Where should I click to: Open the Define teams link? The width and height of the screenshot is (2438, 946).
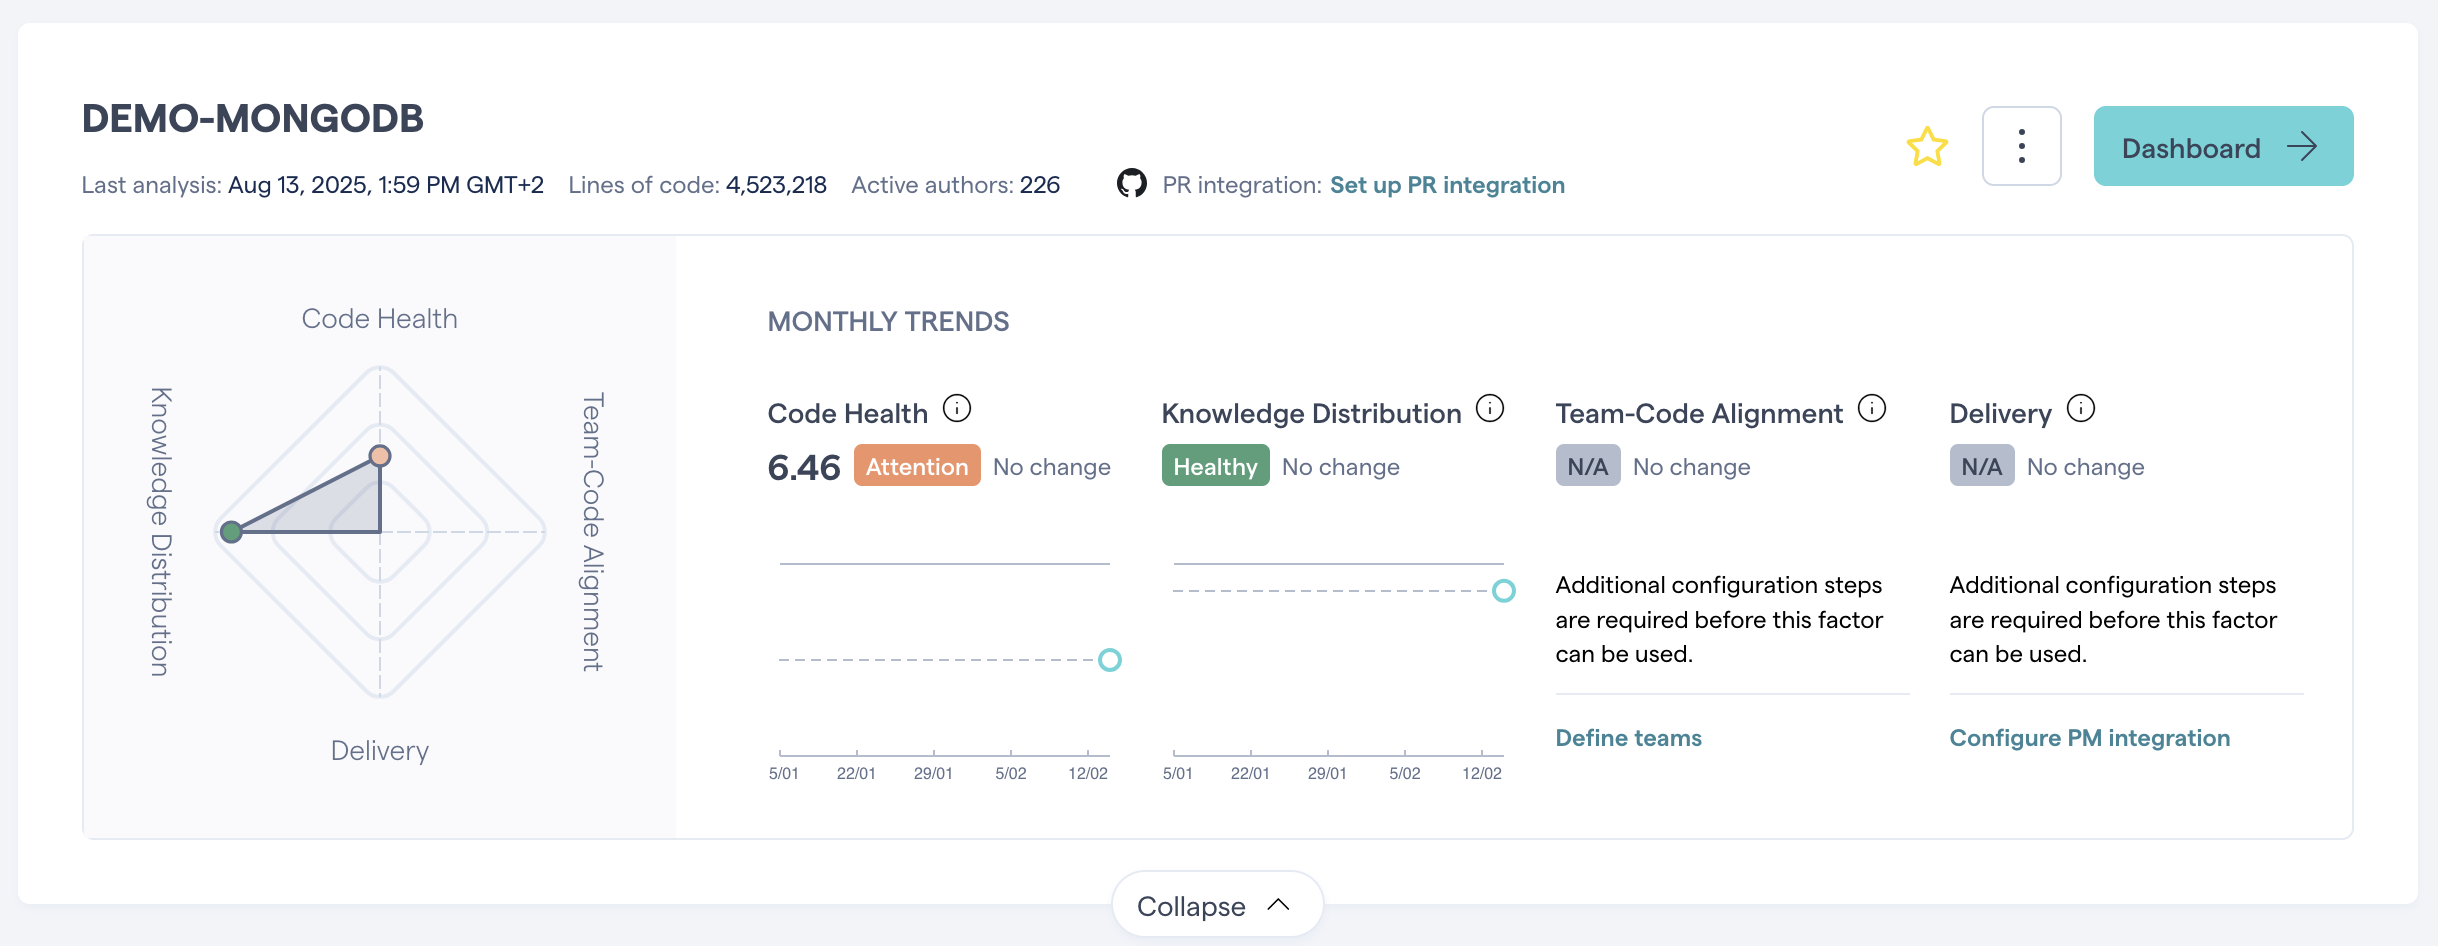1628,738
